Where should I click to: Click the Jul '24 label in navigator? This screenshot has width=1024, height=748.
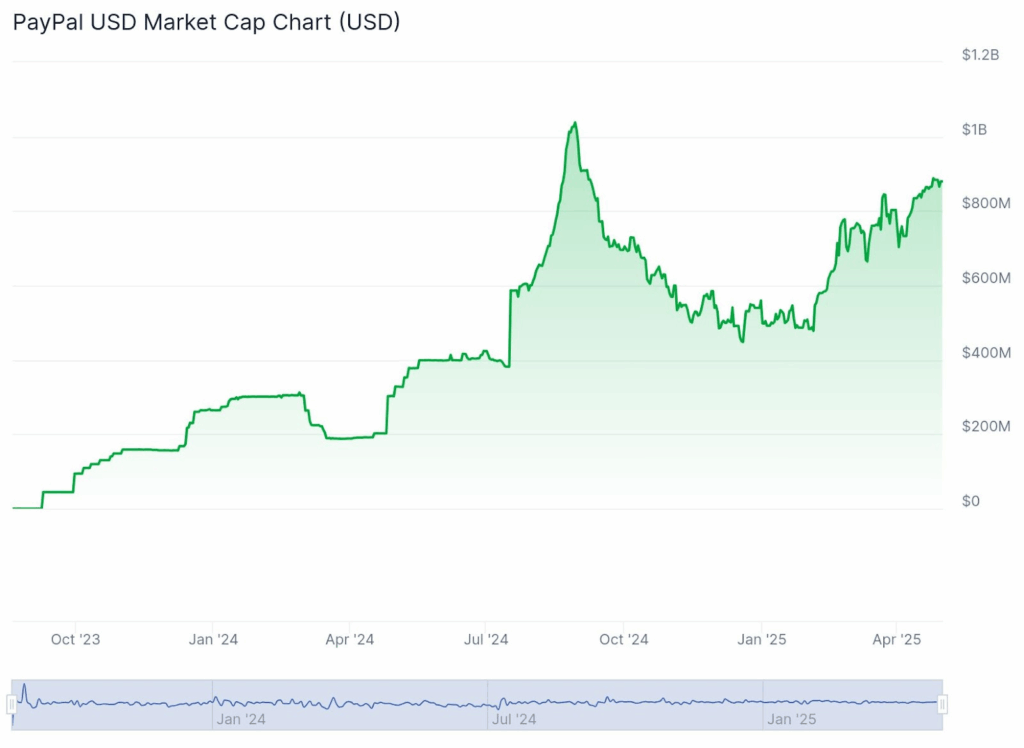coord(515,718)
